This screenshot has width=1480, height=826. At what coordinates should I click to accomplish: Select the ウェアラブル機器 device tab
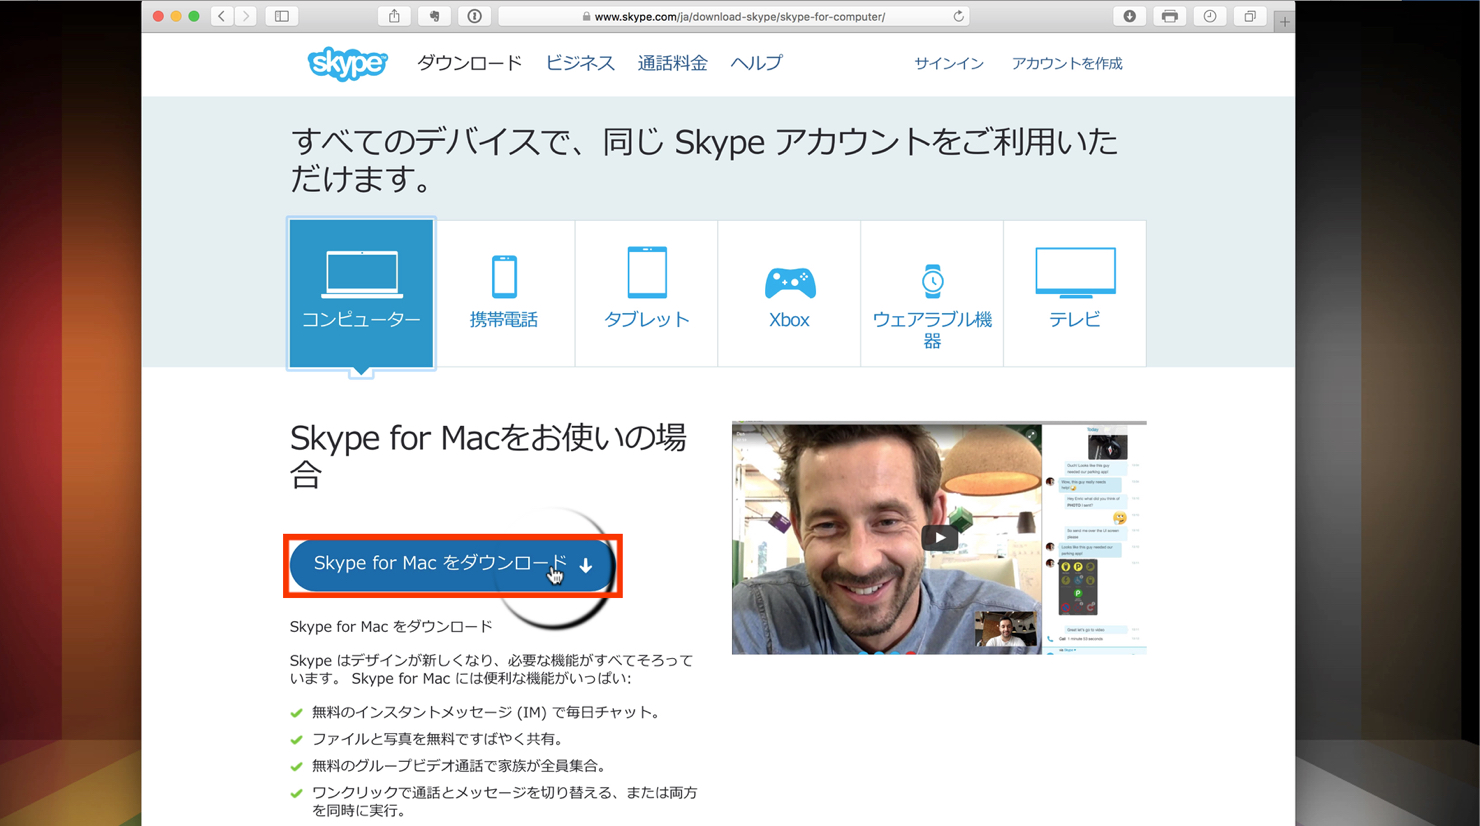[932, 294]
